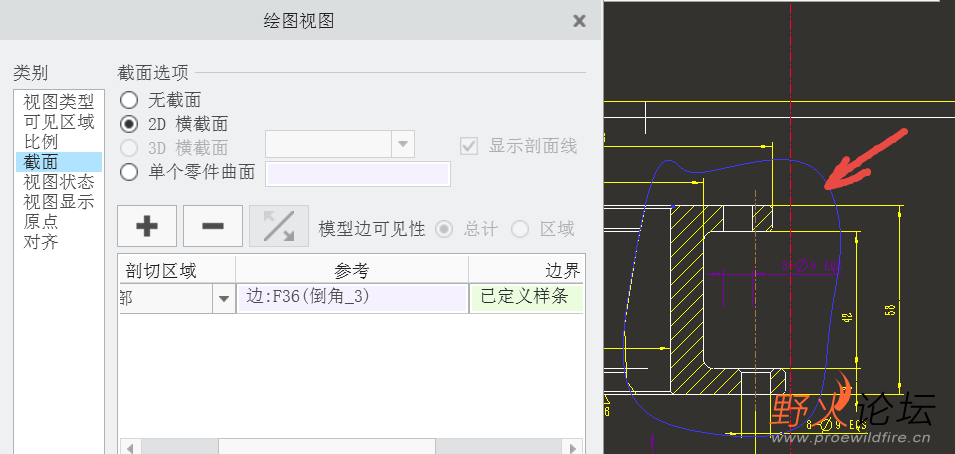Open the 原点 category

58,222
